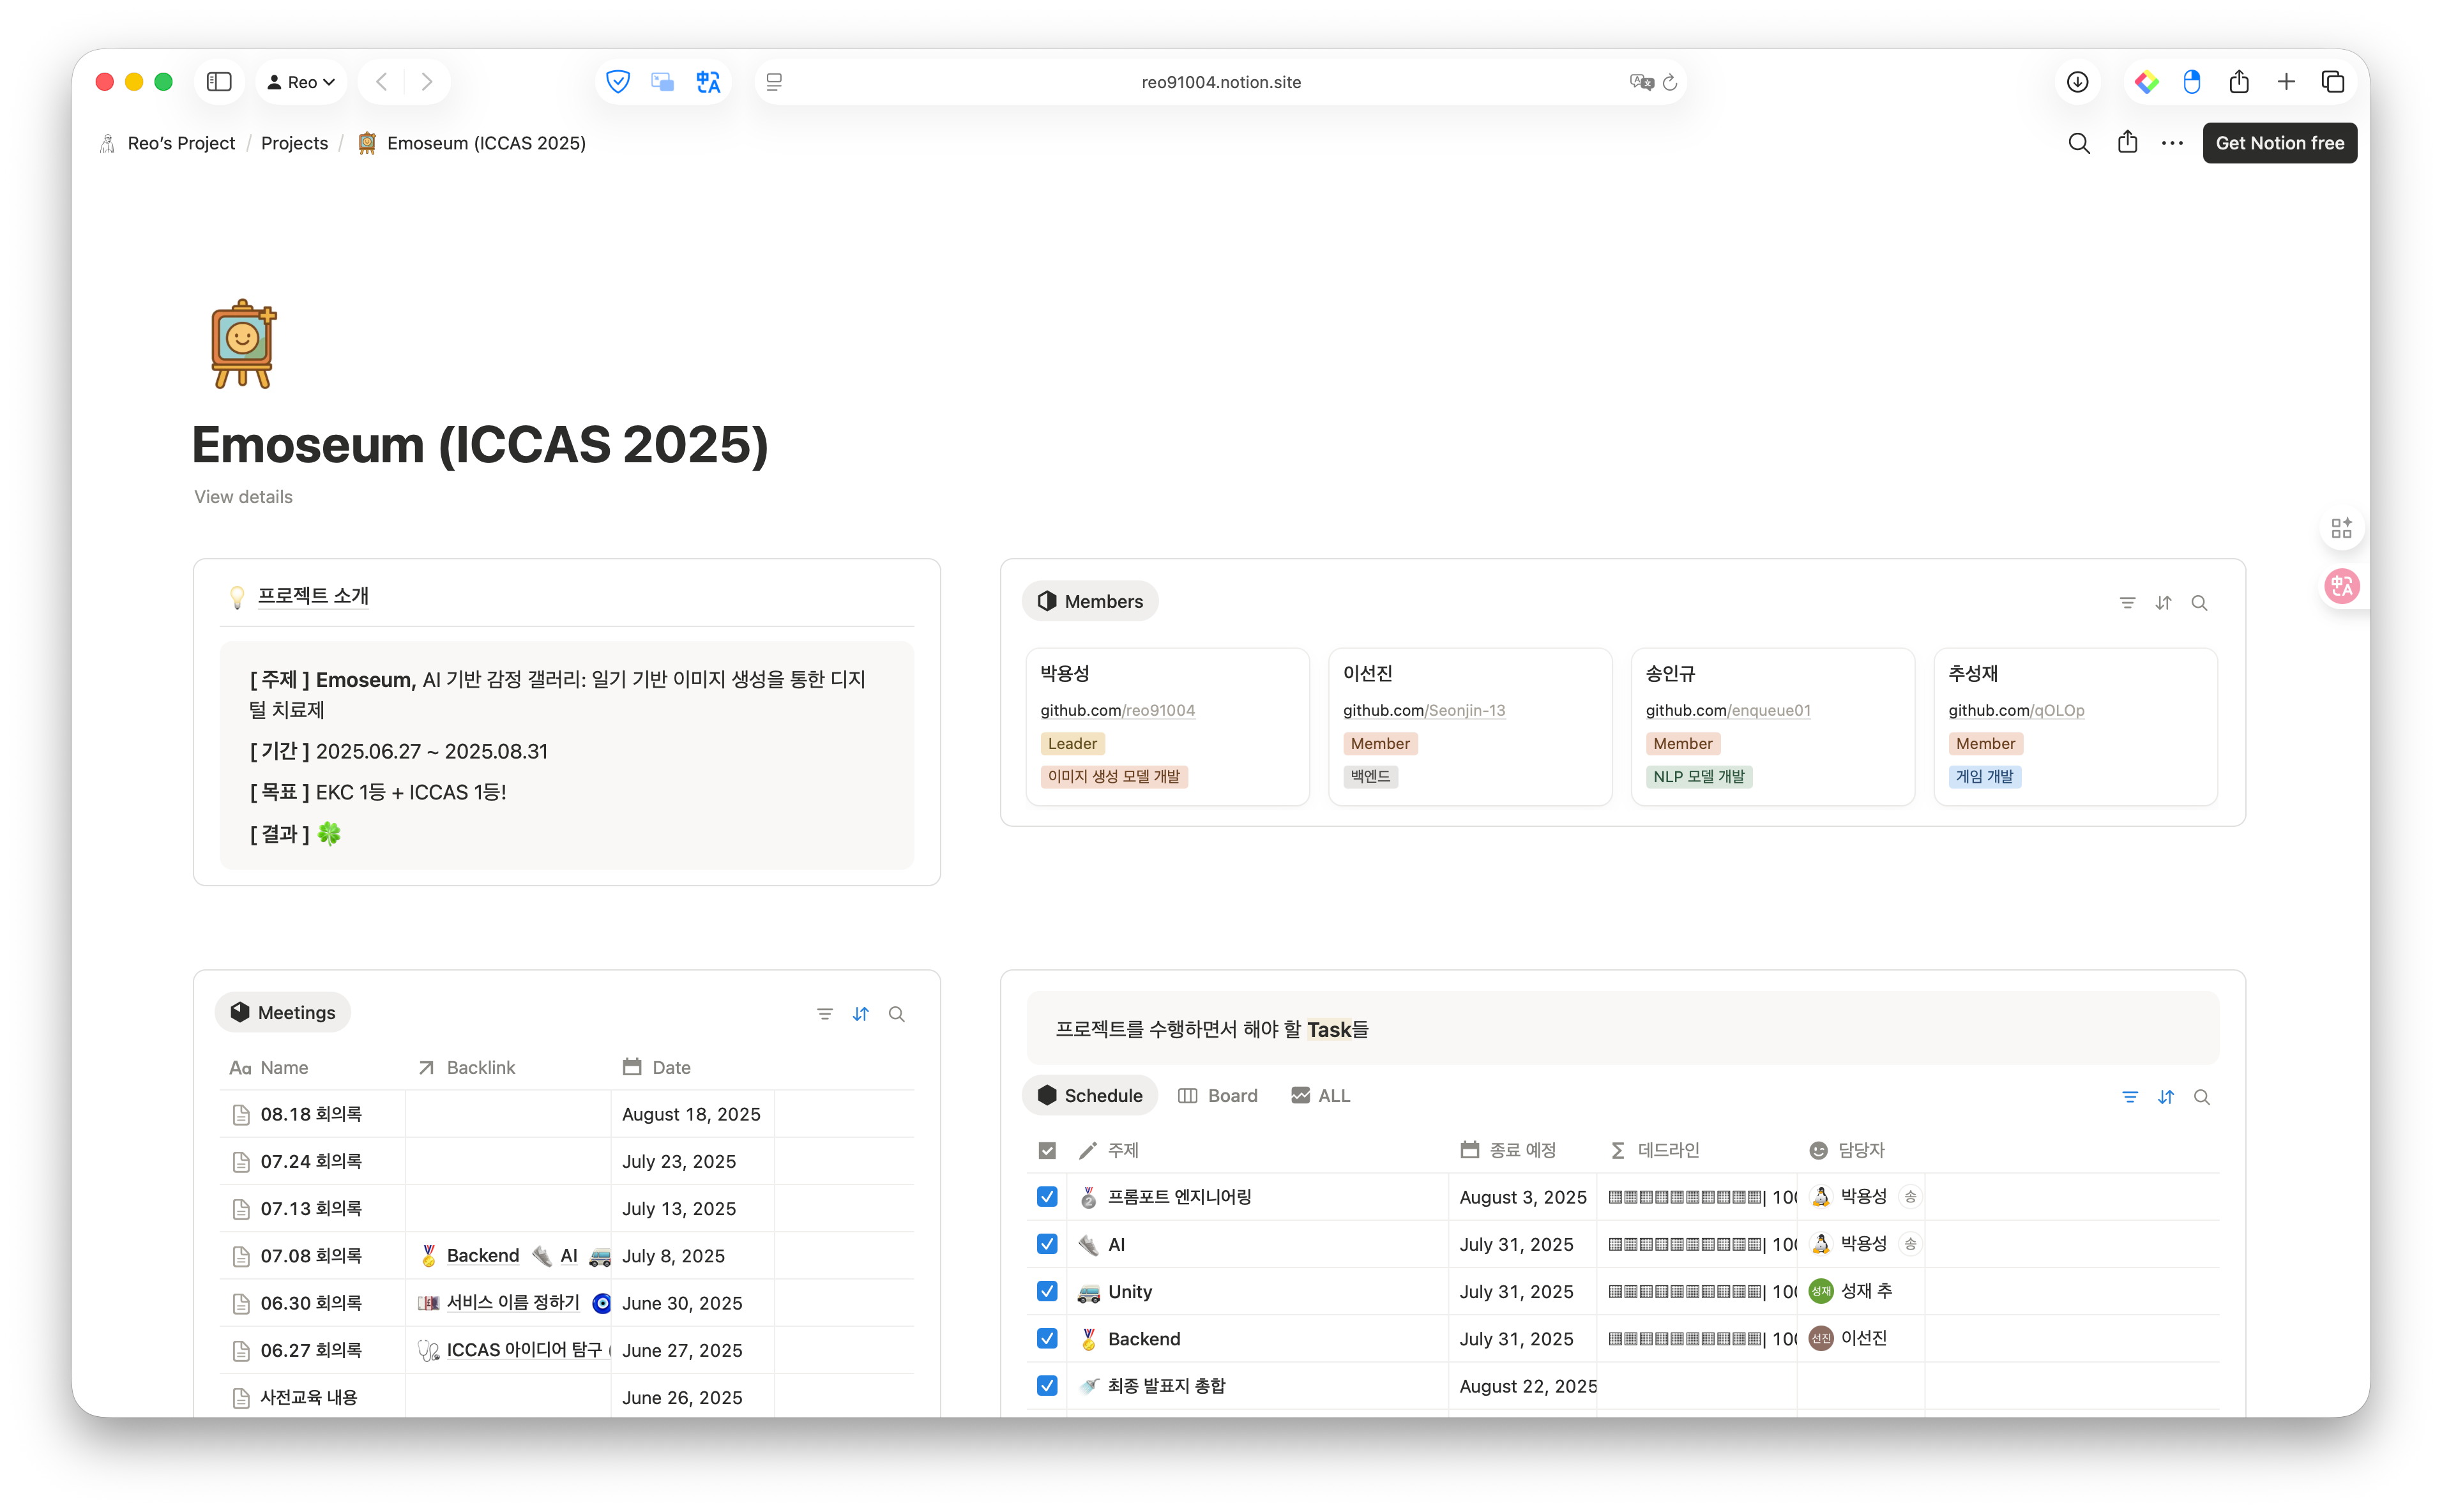Click the sort icon in Meetings panel

click(x=860, y=1014)
